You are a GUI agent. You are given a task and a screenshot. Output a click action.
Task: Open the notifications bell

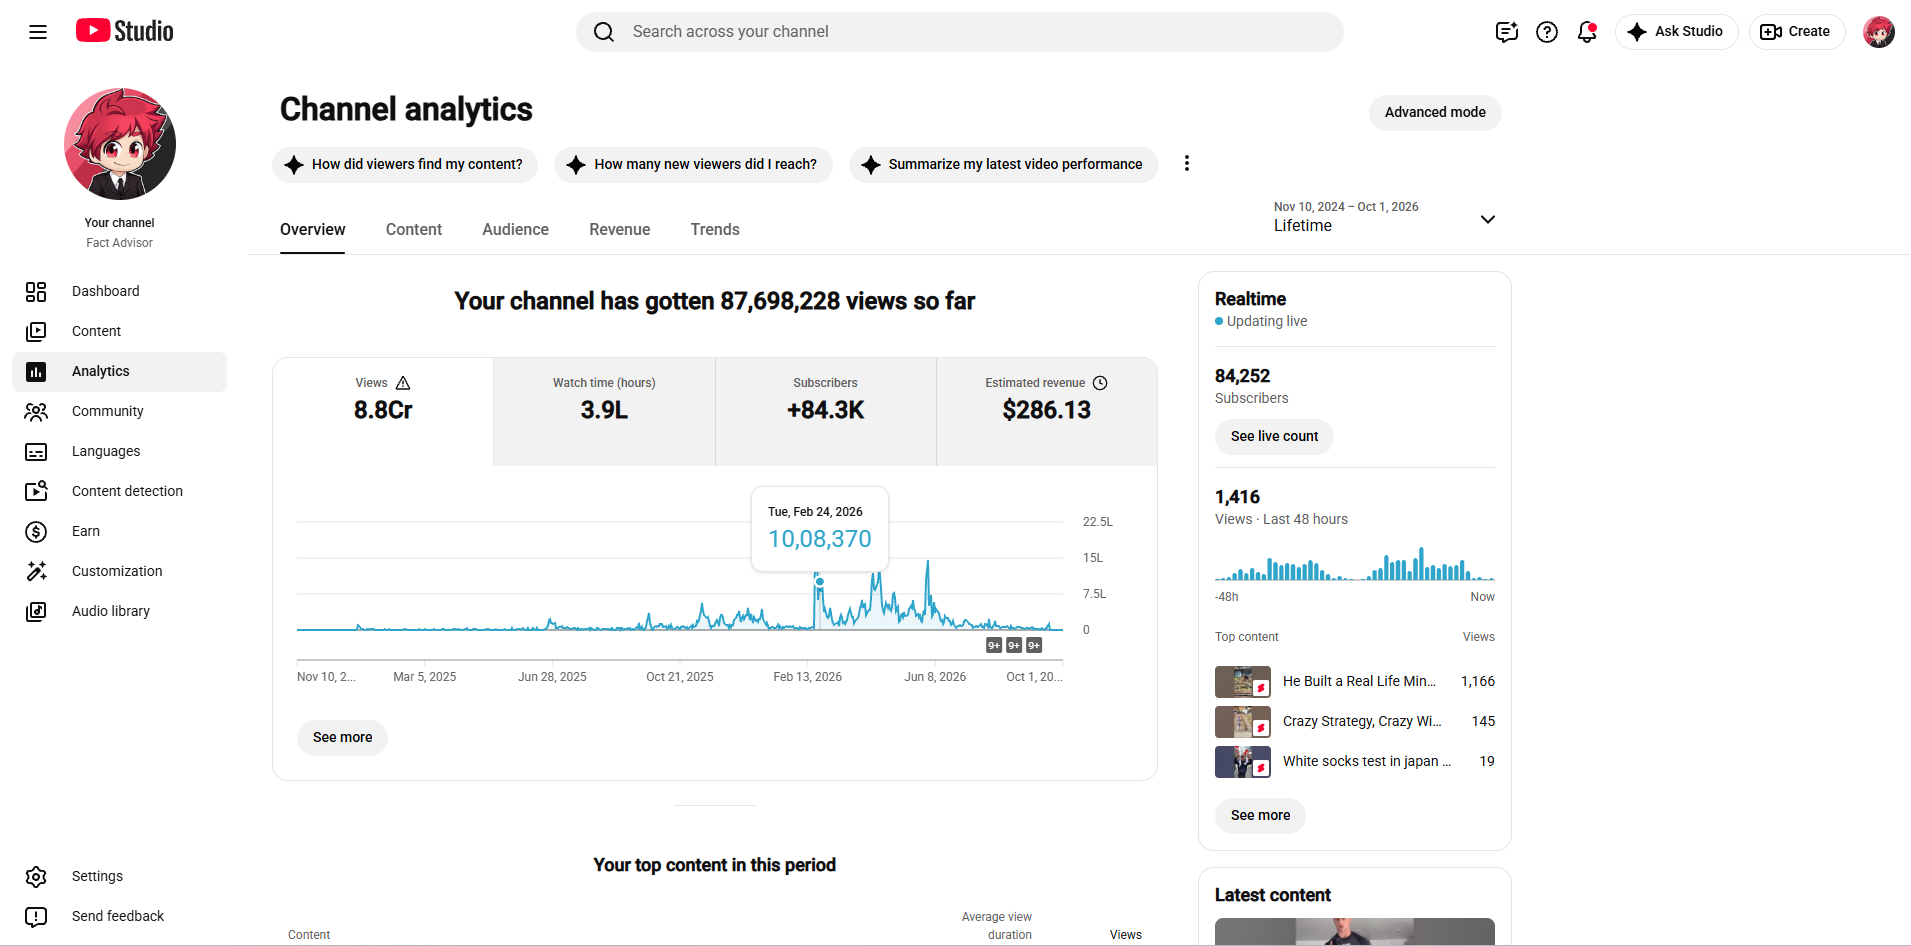point(1587,32)
